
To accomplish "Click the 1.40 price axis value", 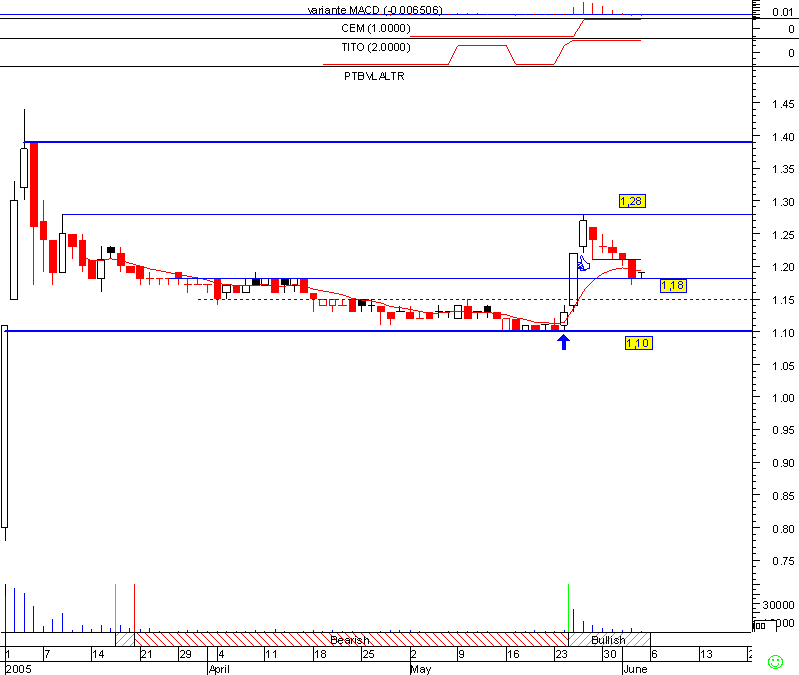I will [783, 137].
